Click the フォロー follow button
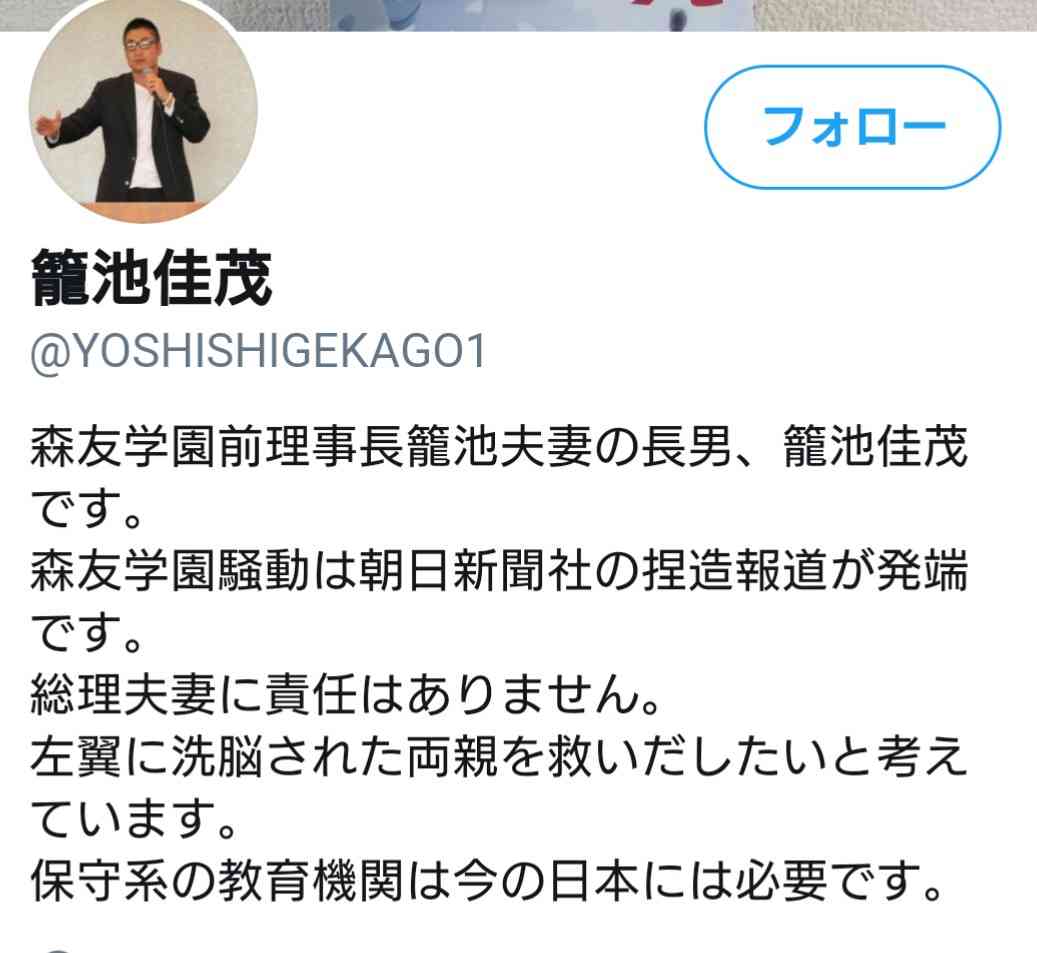This screenshot has height=953, width=1037. [852, 127]
